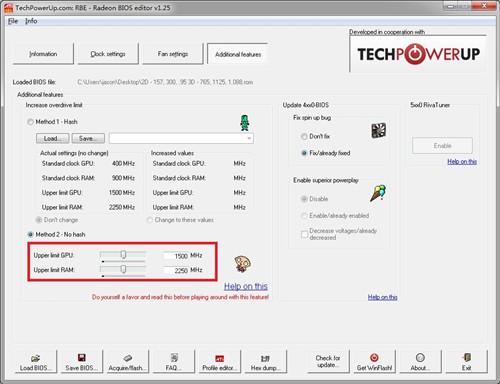Open Help on this for overdrive limit
500x384 pixels.
[246, 286]
